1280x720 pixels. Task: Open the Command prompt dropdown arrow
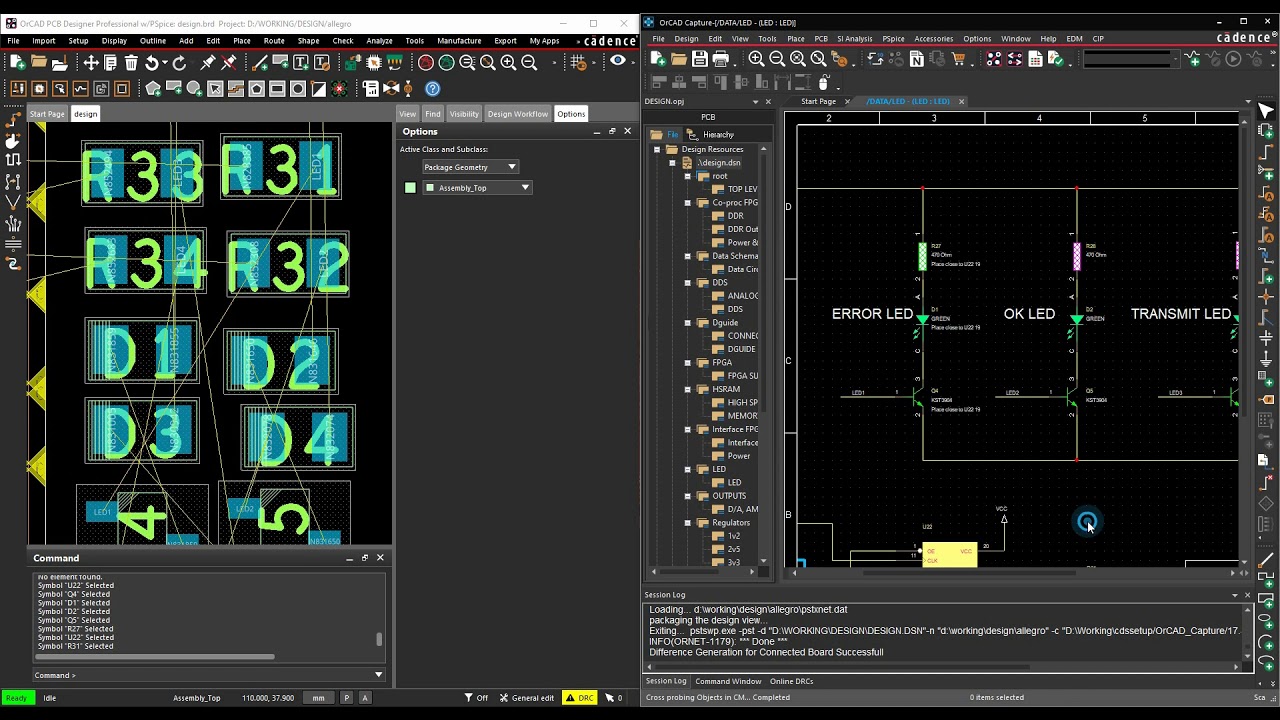click(x=378, y=675)
